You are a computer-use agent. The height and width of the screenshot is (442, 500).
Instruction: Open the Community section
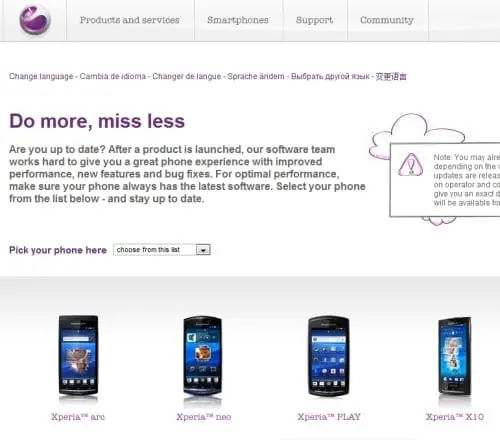click(x=387, y=20)
